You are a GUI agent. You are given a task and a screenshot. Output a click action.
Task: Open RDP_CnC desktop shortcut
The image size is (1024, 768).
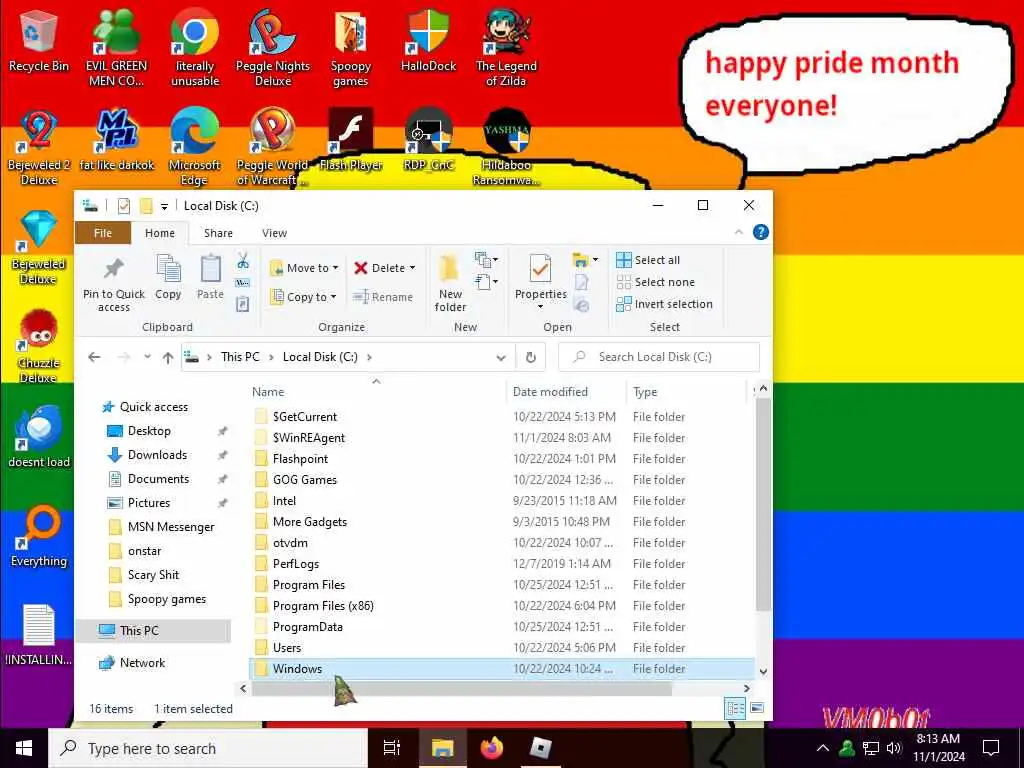[428, 141]
